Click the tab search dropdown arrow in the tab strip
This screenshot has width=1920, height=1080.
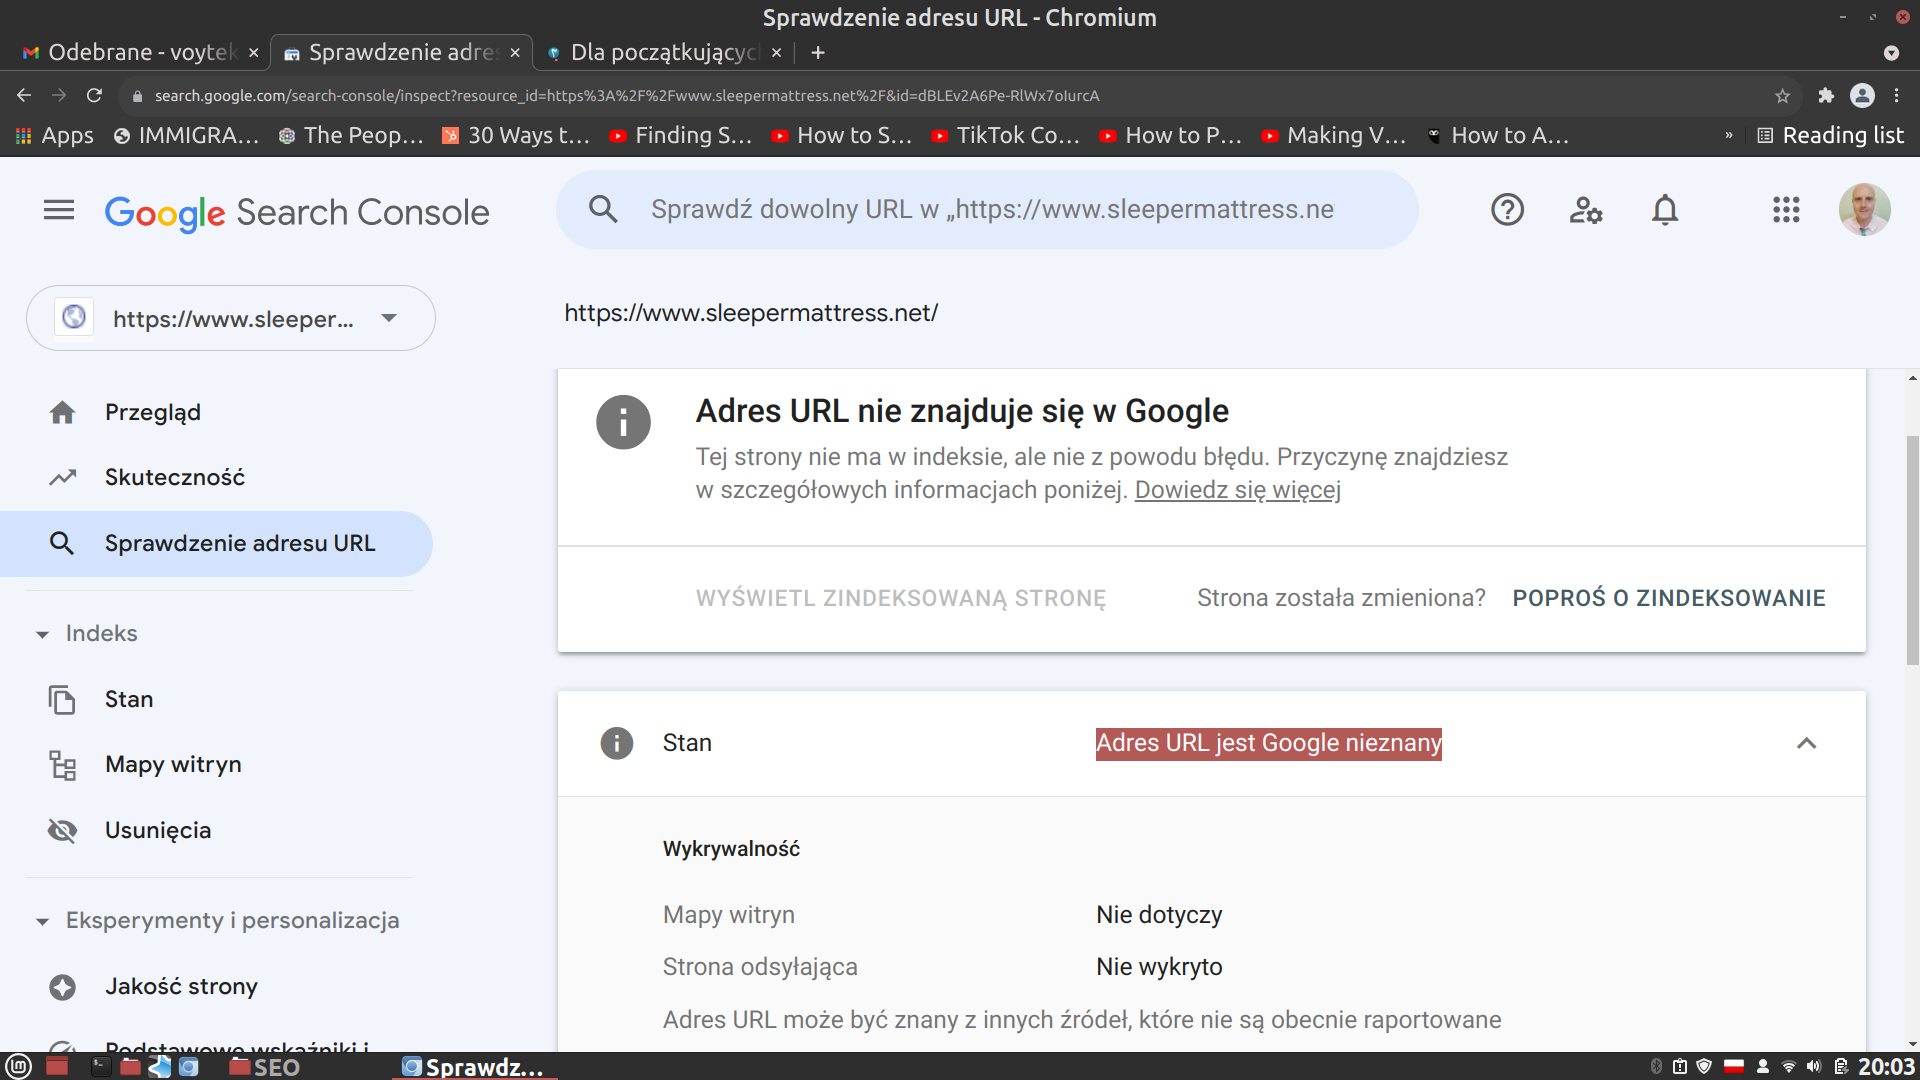point(1891,53)
